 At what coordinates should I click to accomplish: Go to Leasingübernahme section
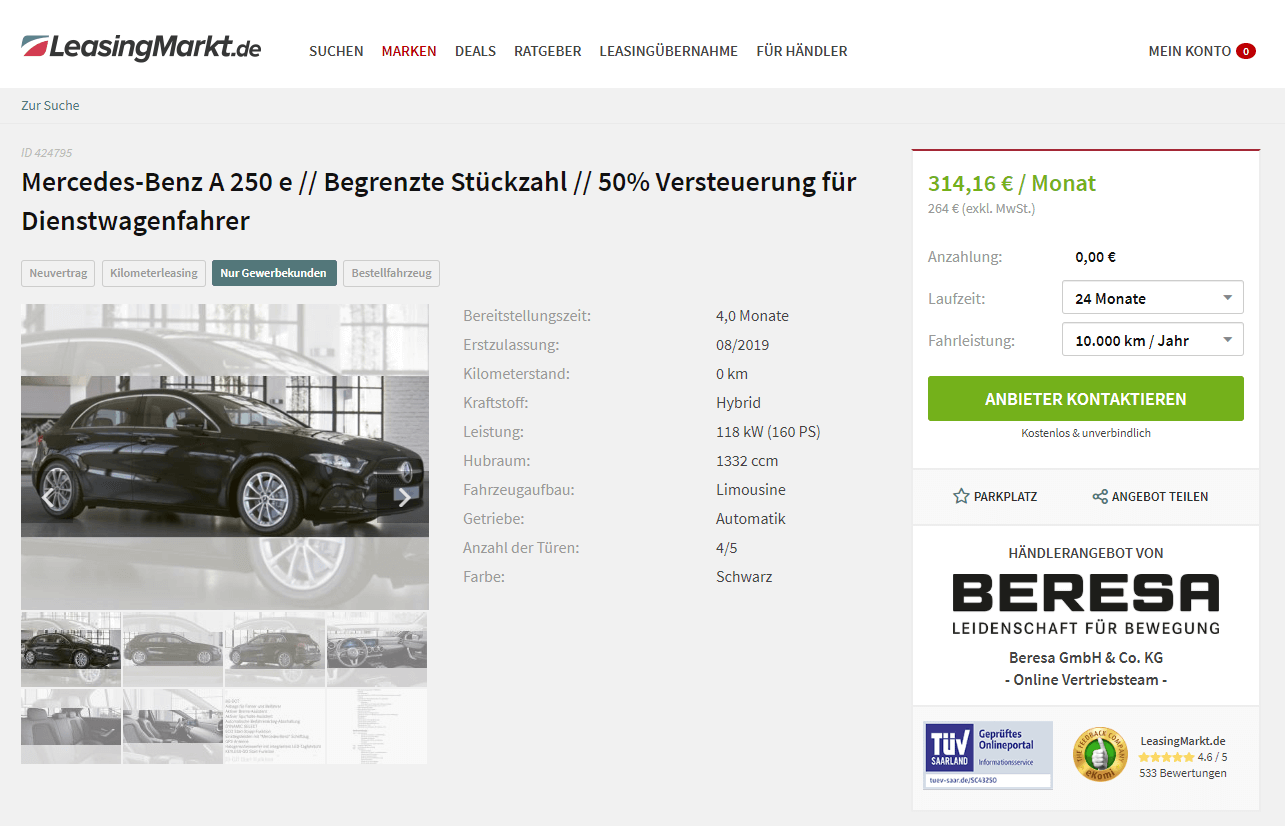point(668,51)
